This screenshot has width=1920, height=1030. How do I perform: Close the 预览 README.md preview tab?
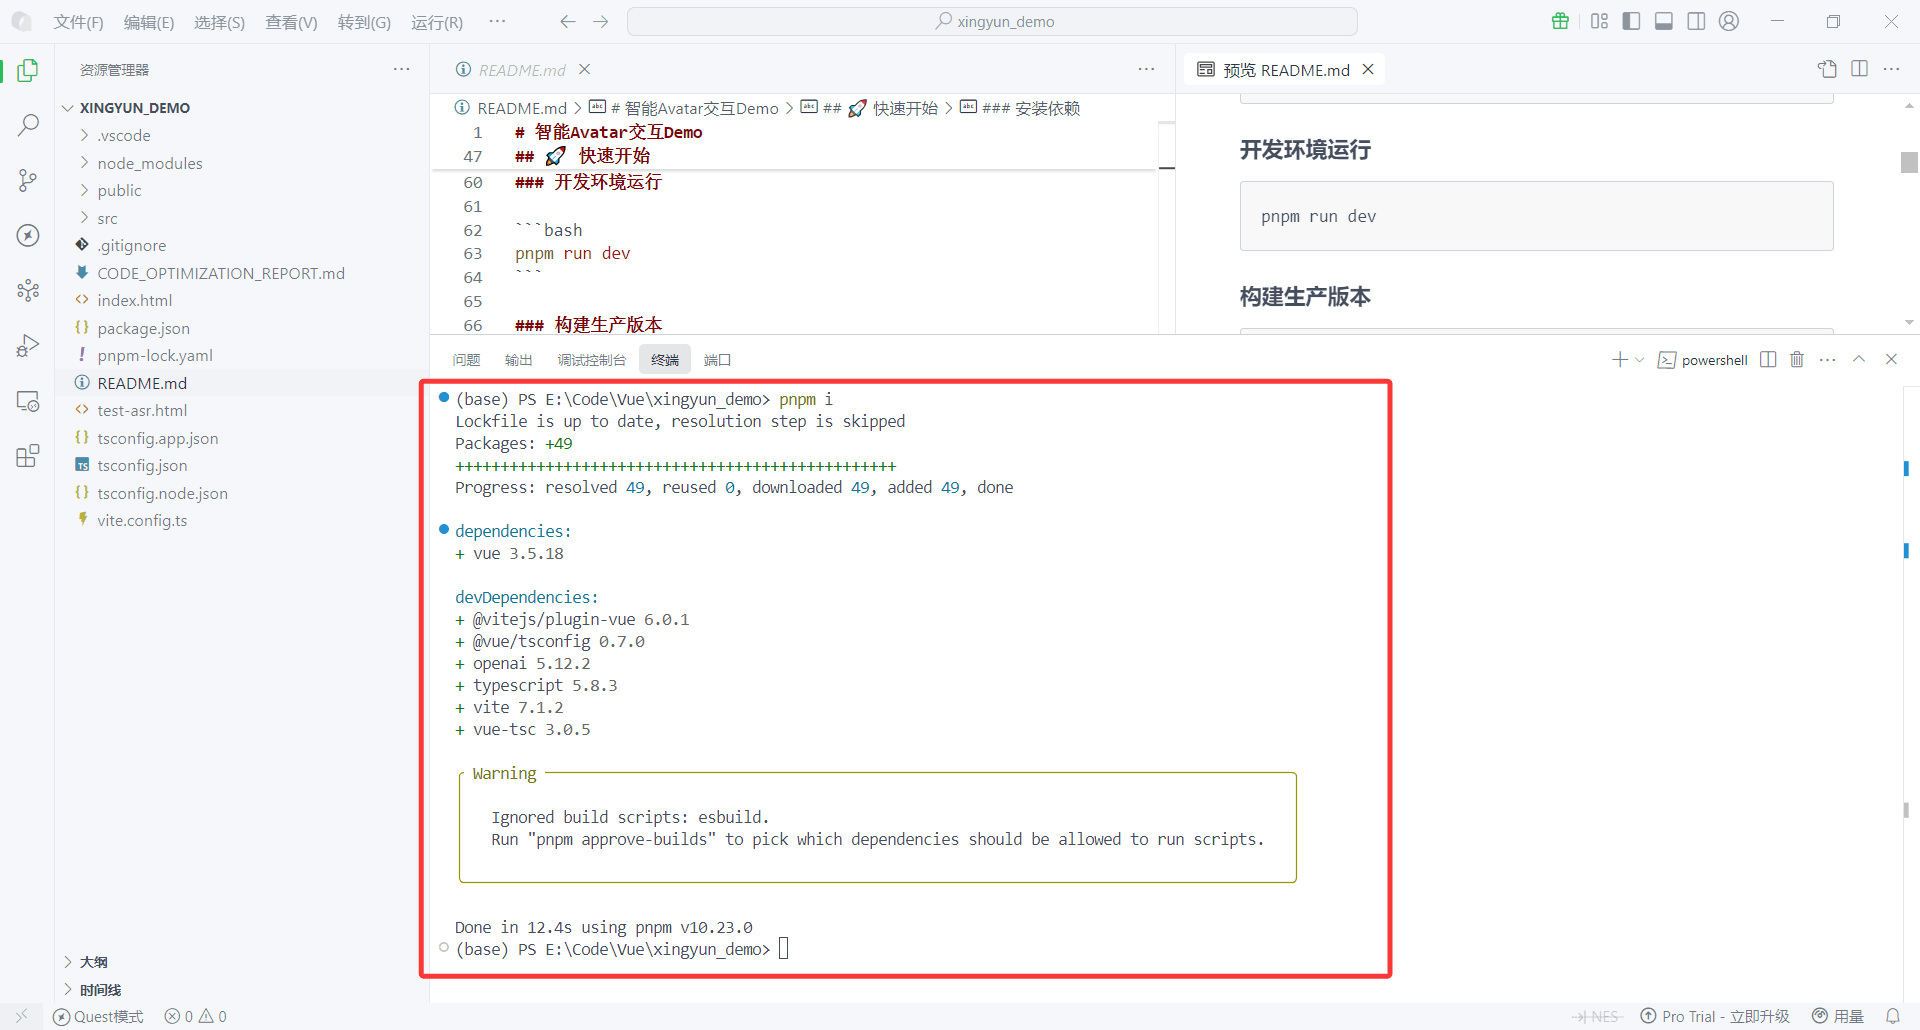(x=1368, y=69)
